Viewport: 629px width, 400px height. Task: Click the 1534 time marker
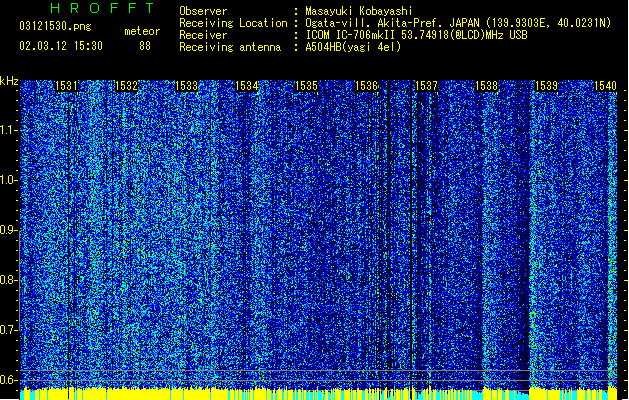point(246,86)
